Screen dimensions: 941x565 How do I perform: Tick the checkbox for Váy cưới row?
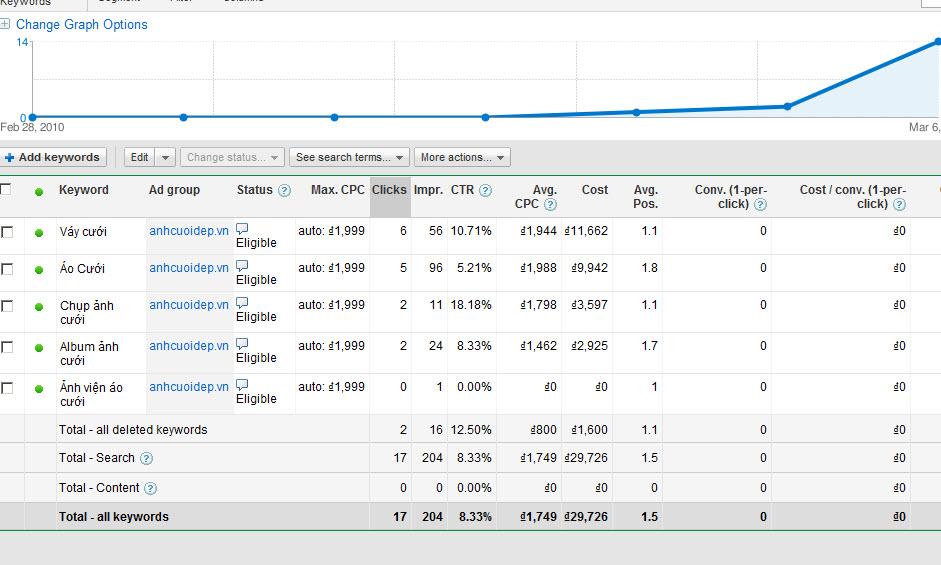(7, 232)
